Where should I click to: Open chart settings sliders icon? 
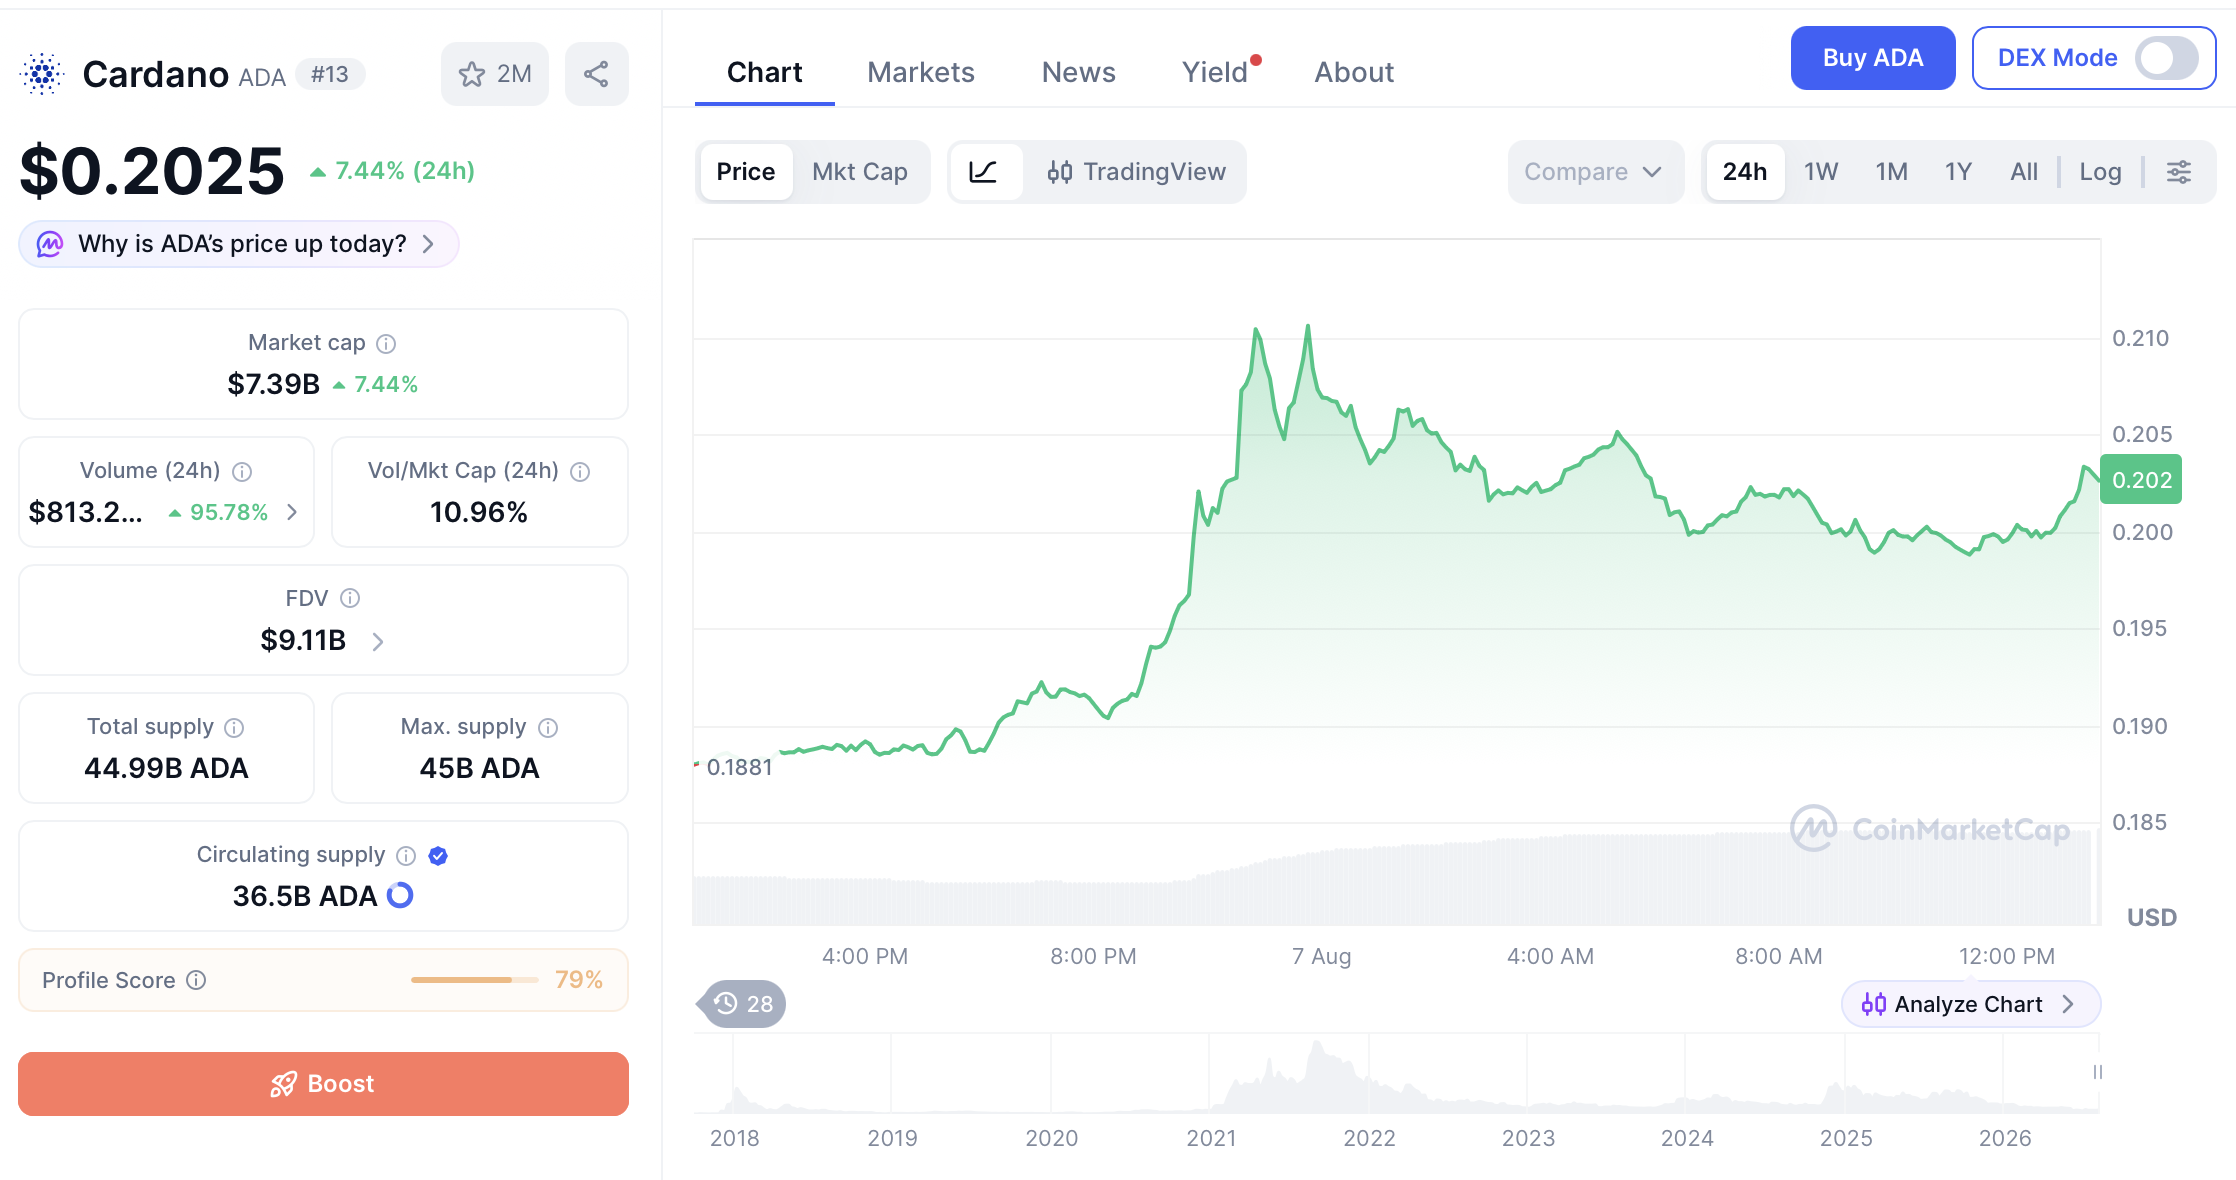point(2179,172)
